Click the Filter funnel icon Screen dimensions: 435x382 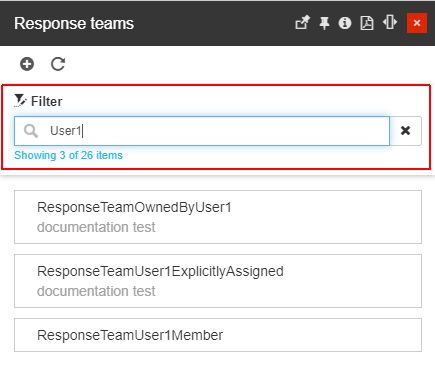20,100
